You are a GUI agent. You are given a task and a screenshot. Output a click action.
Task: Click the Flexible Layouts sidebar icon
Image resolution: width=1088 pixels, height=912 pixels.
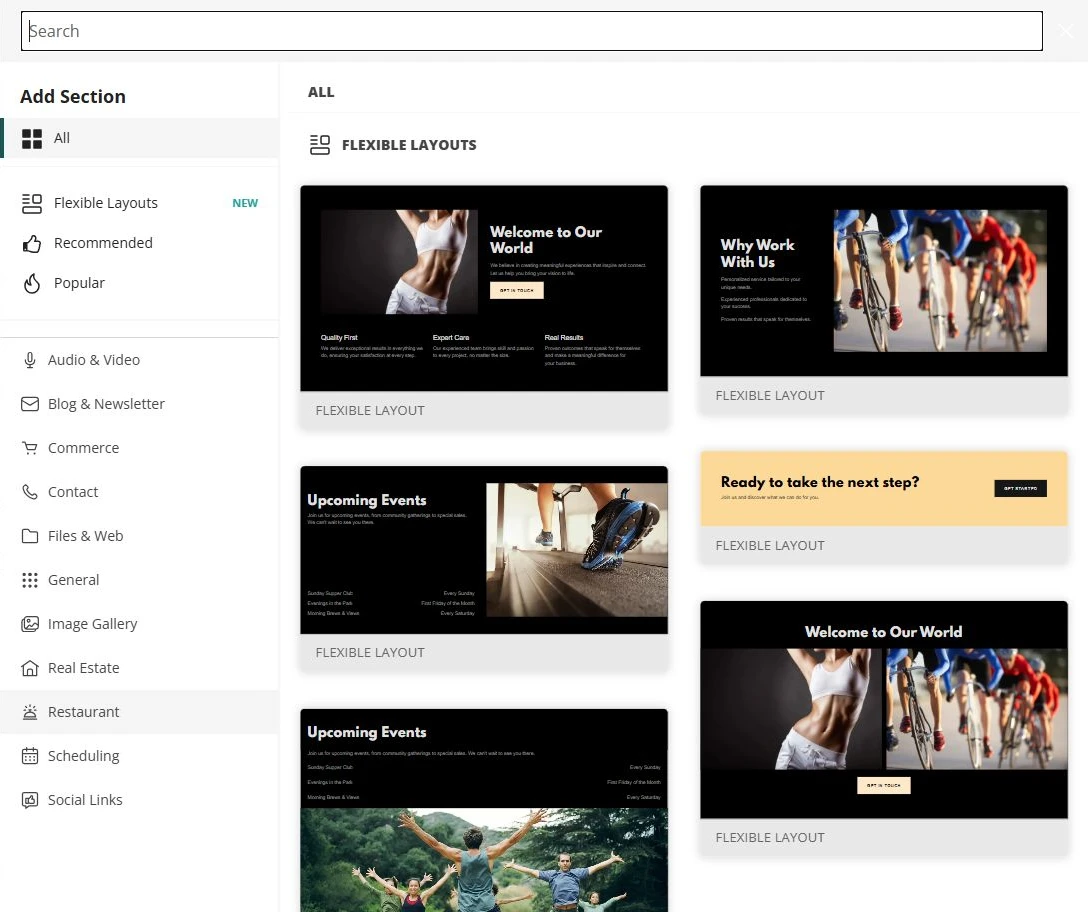pyautogui.click(x=32, y=203)
